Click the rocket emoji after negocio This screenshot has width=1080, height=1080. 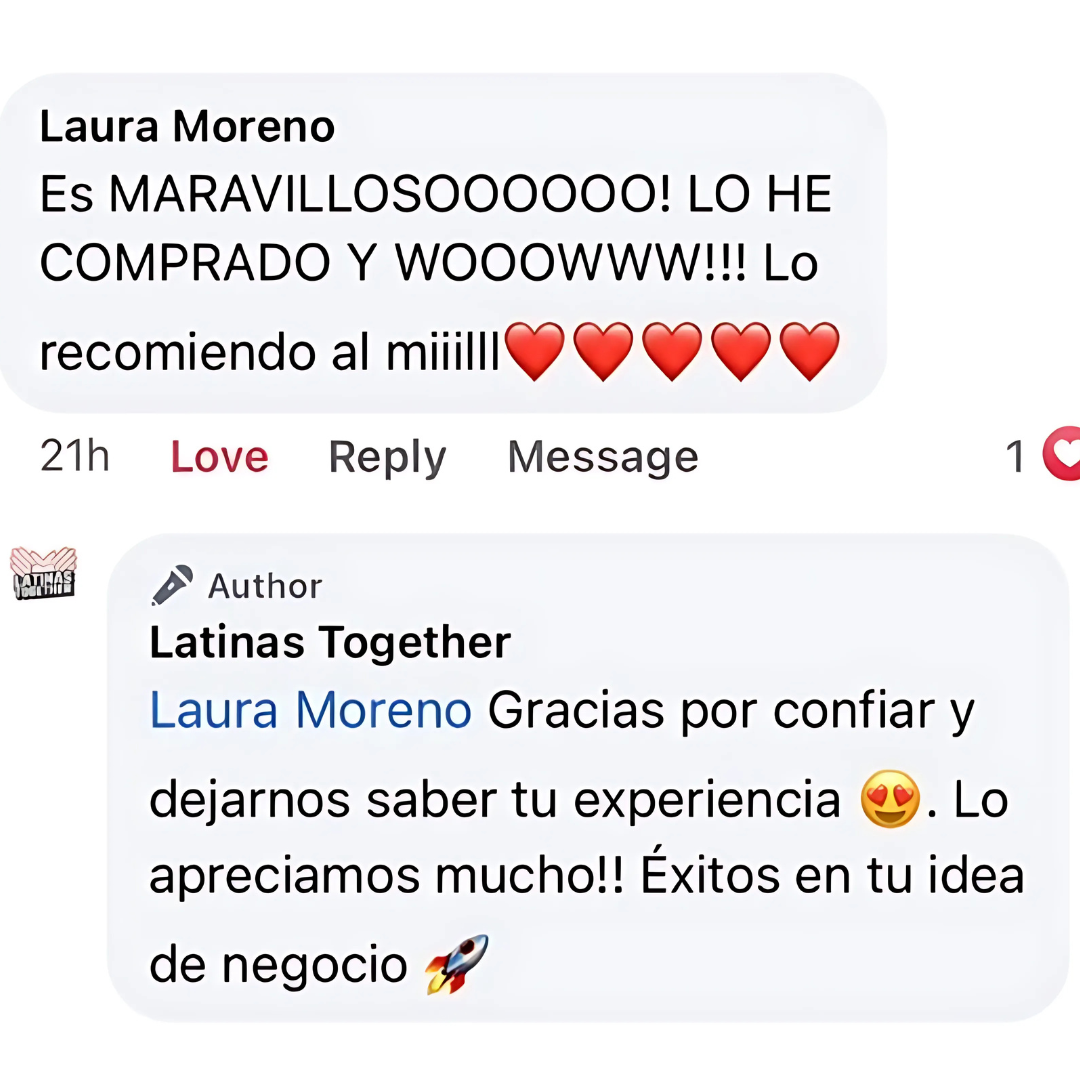tap(457, 964)
